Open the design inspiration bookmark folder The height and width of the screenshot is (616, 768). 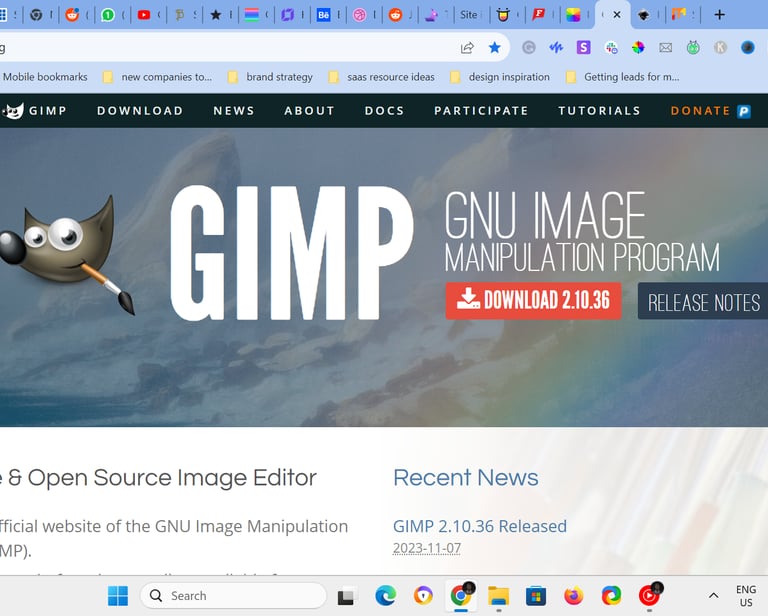tap(500, 77)
